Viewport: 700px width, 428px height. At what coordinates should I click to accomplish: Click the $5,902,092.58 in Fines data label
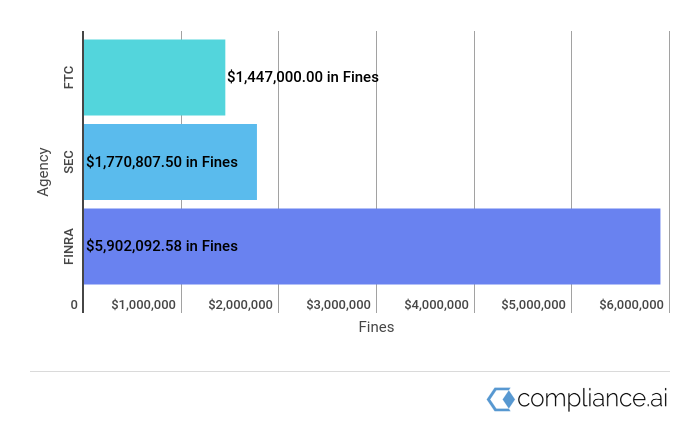pyautogui.click(x=162, y=246)
